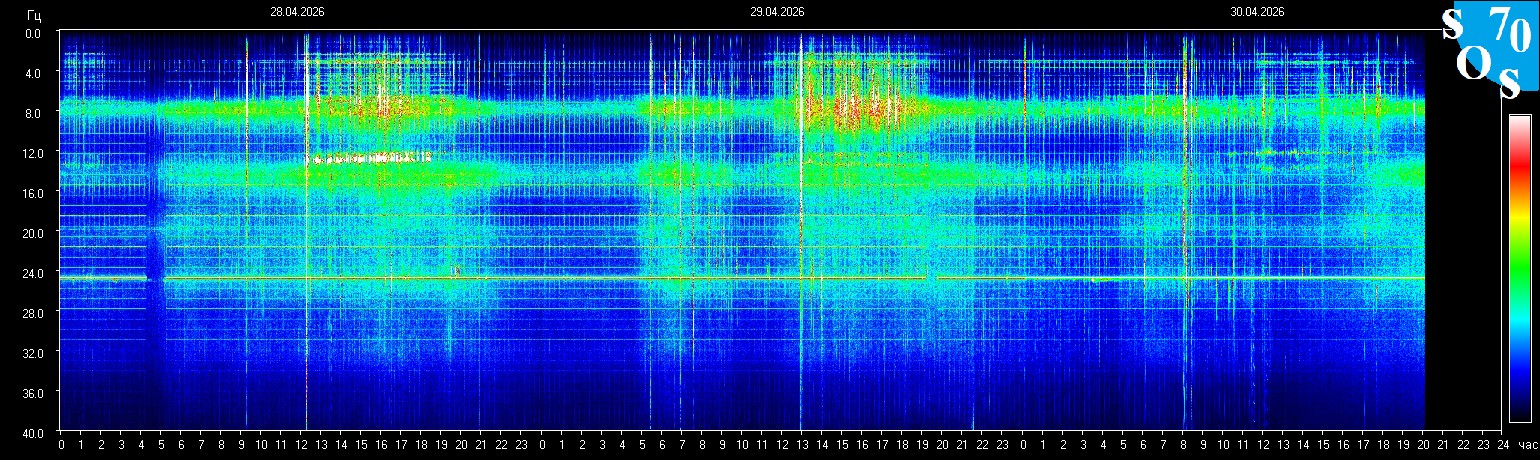Click the 29.04.2026 date label
This screenshot has height=460, width=1540.
click(x=777, y=12)
